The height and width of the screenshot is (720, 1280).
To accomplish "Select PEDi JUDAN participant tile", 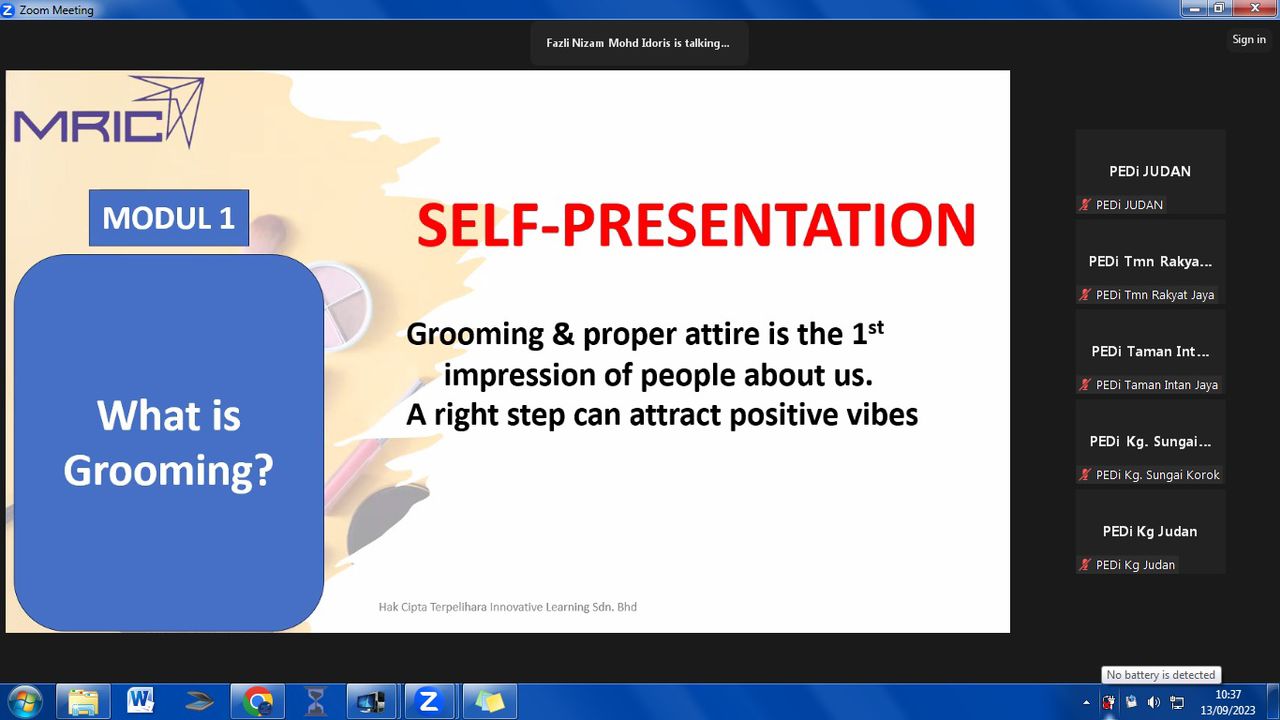I will [1150, 171].
